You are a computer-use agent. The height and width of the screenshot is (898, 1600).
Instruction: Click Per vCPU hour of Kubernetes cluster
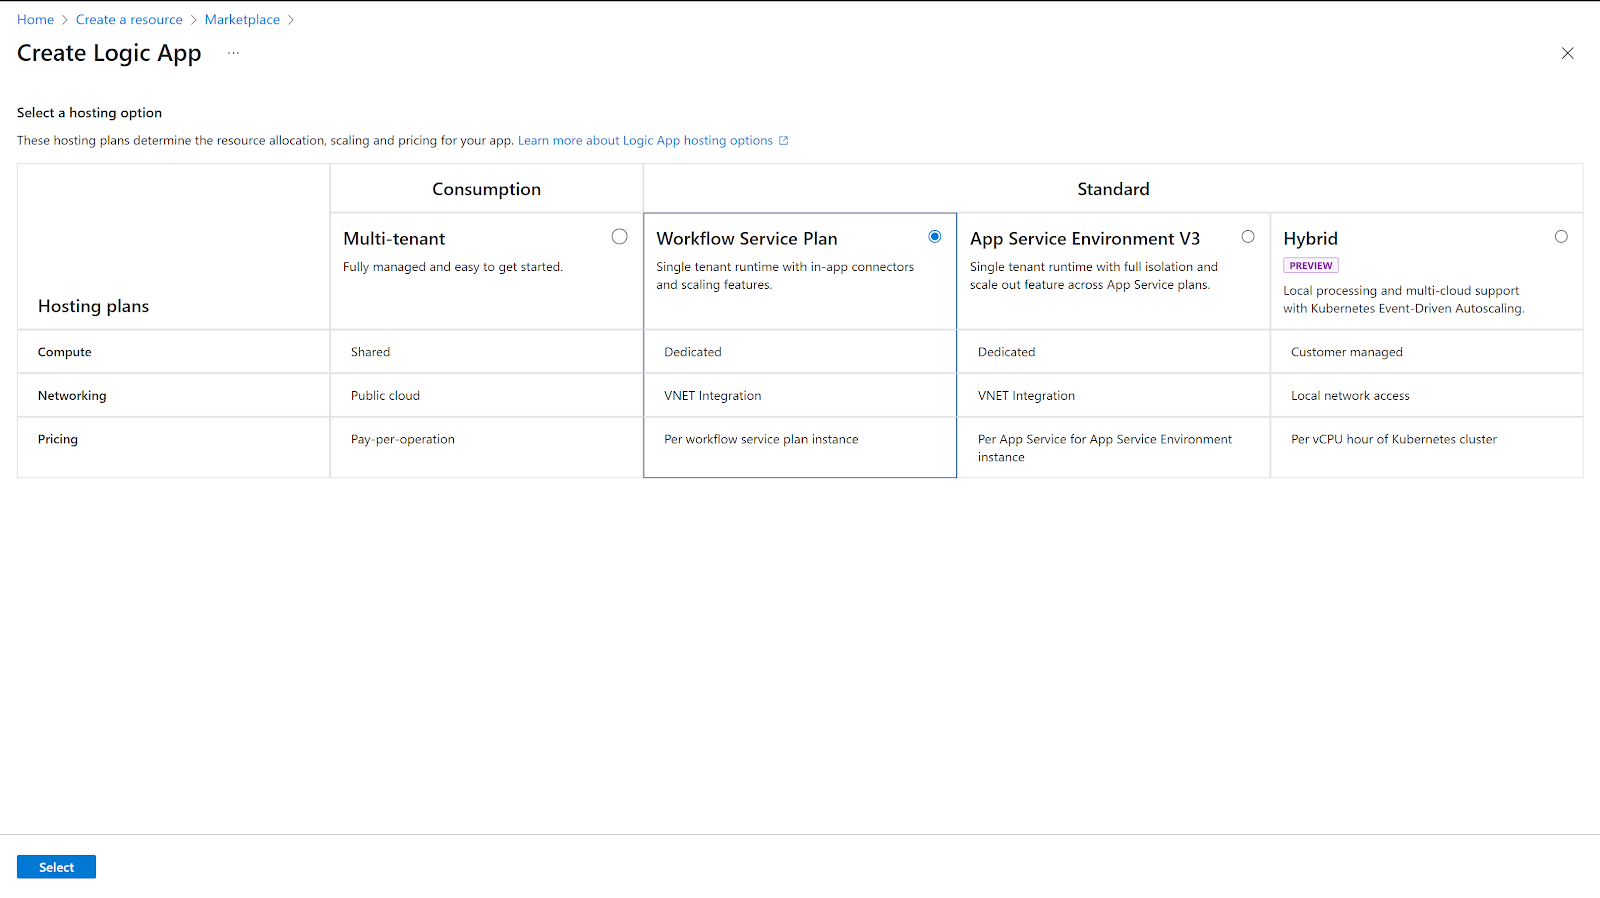(1394, 439)
